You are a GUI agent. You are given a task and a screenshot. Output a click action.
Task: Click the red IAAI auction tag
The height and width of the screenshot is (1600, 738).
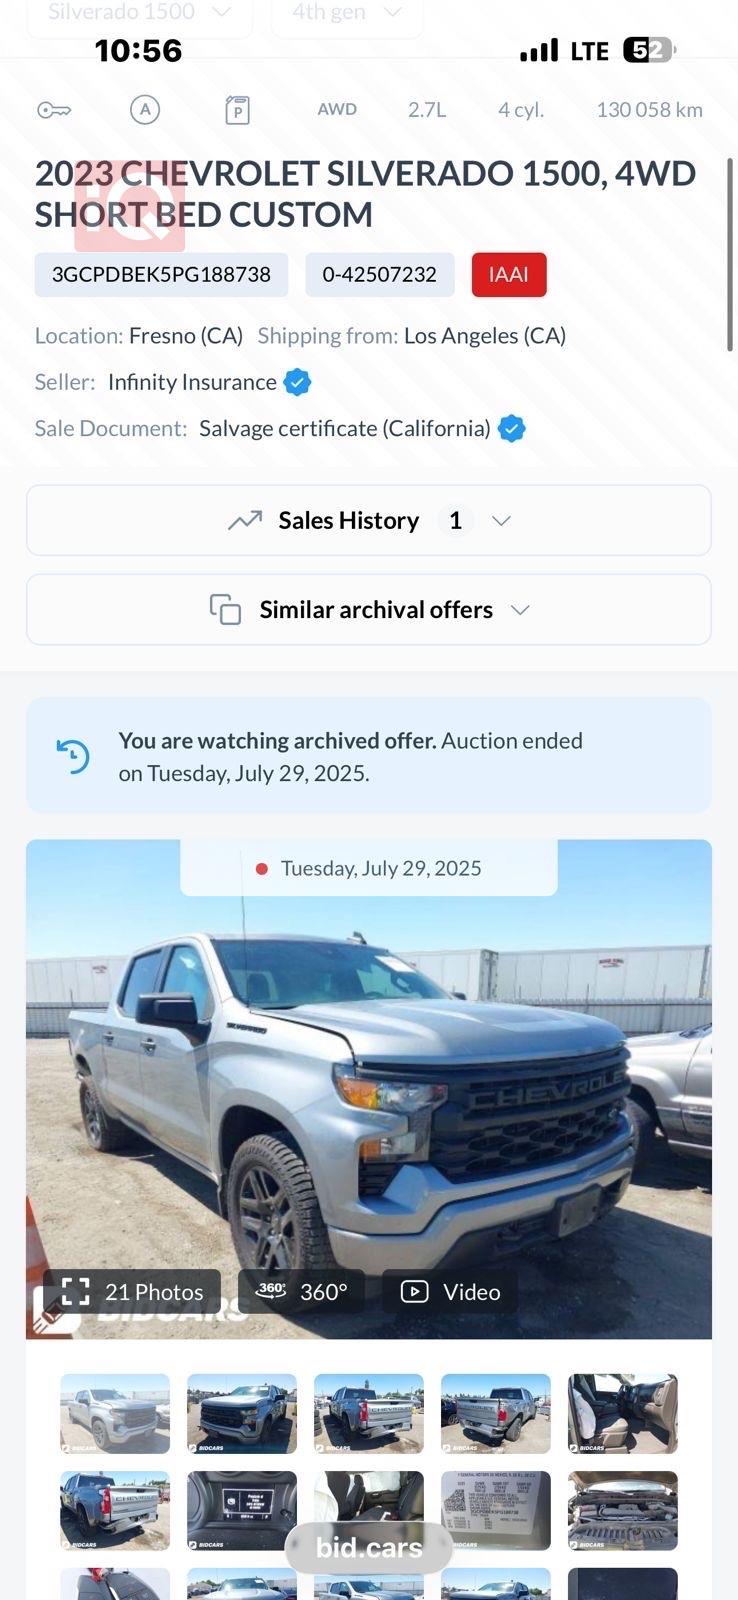coord(509,275)
